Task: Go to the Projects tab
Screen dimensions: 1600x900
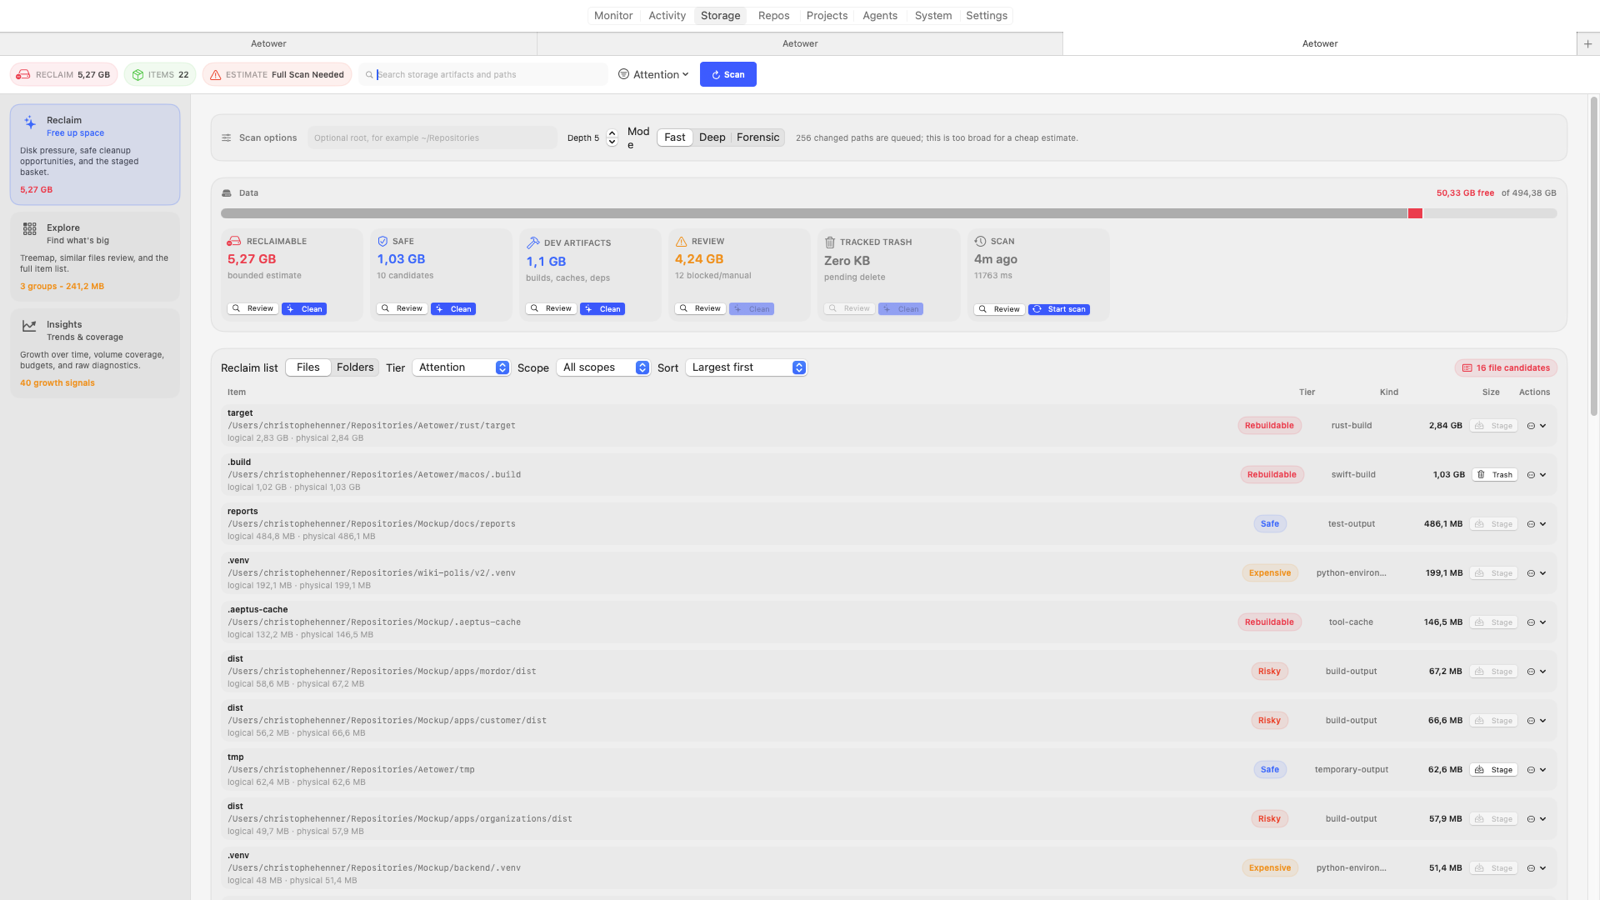Action: click(827, 15)
